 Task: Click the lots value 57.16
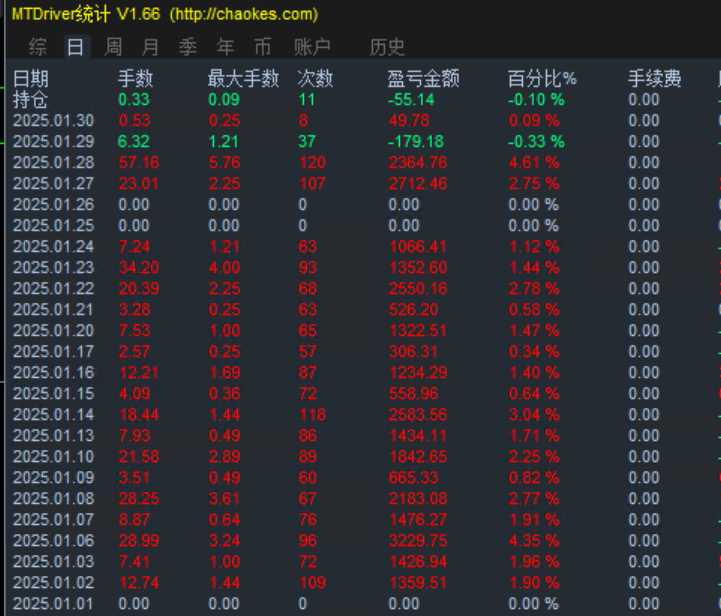coord(139,162)
